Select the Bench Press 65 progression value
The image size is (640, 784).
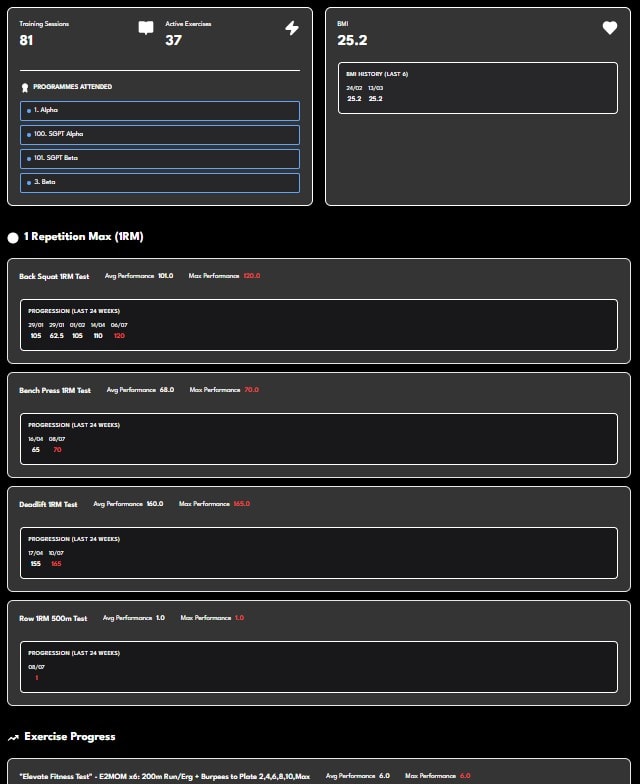coord(36,450)
